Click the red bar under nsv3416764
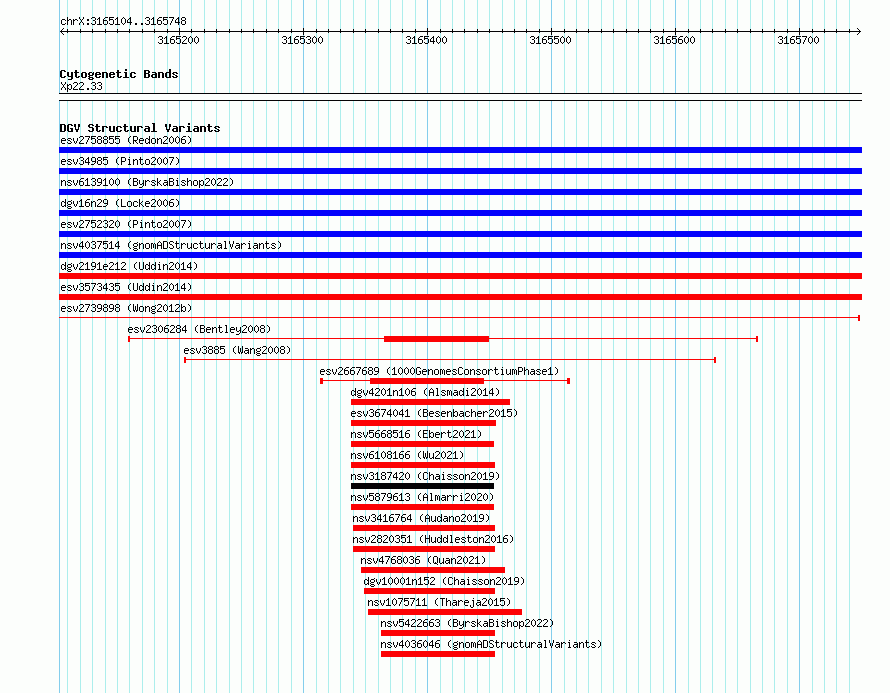 click(x=424, y=528)
